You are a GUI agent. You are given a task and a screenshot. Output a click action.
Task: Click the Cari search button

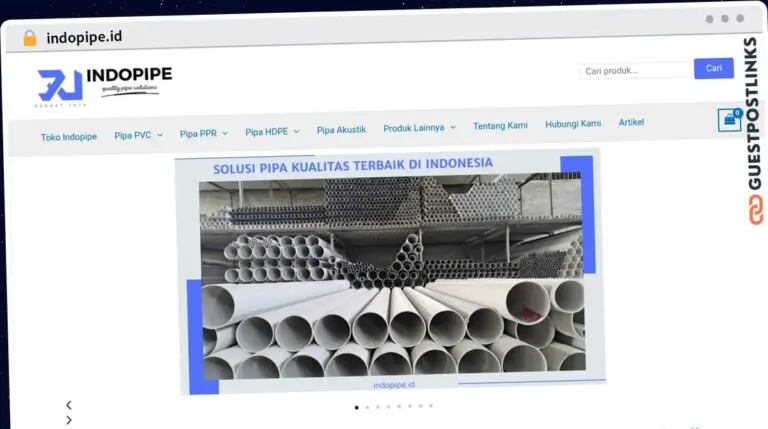click(x=714, y=68)
